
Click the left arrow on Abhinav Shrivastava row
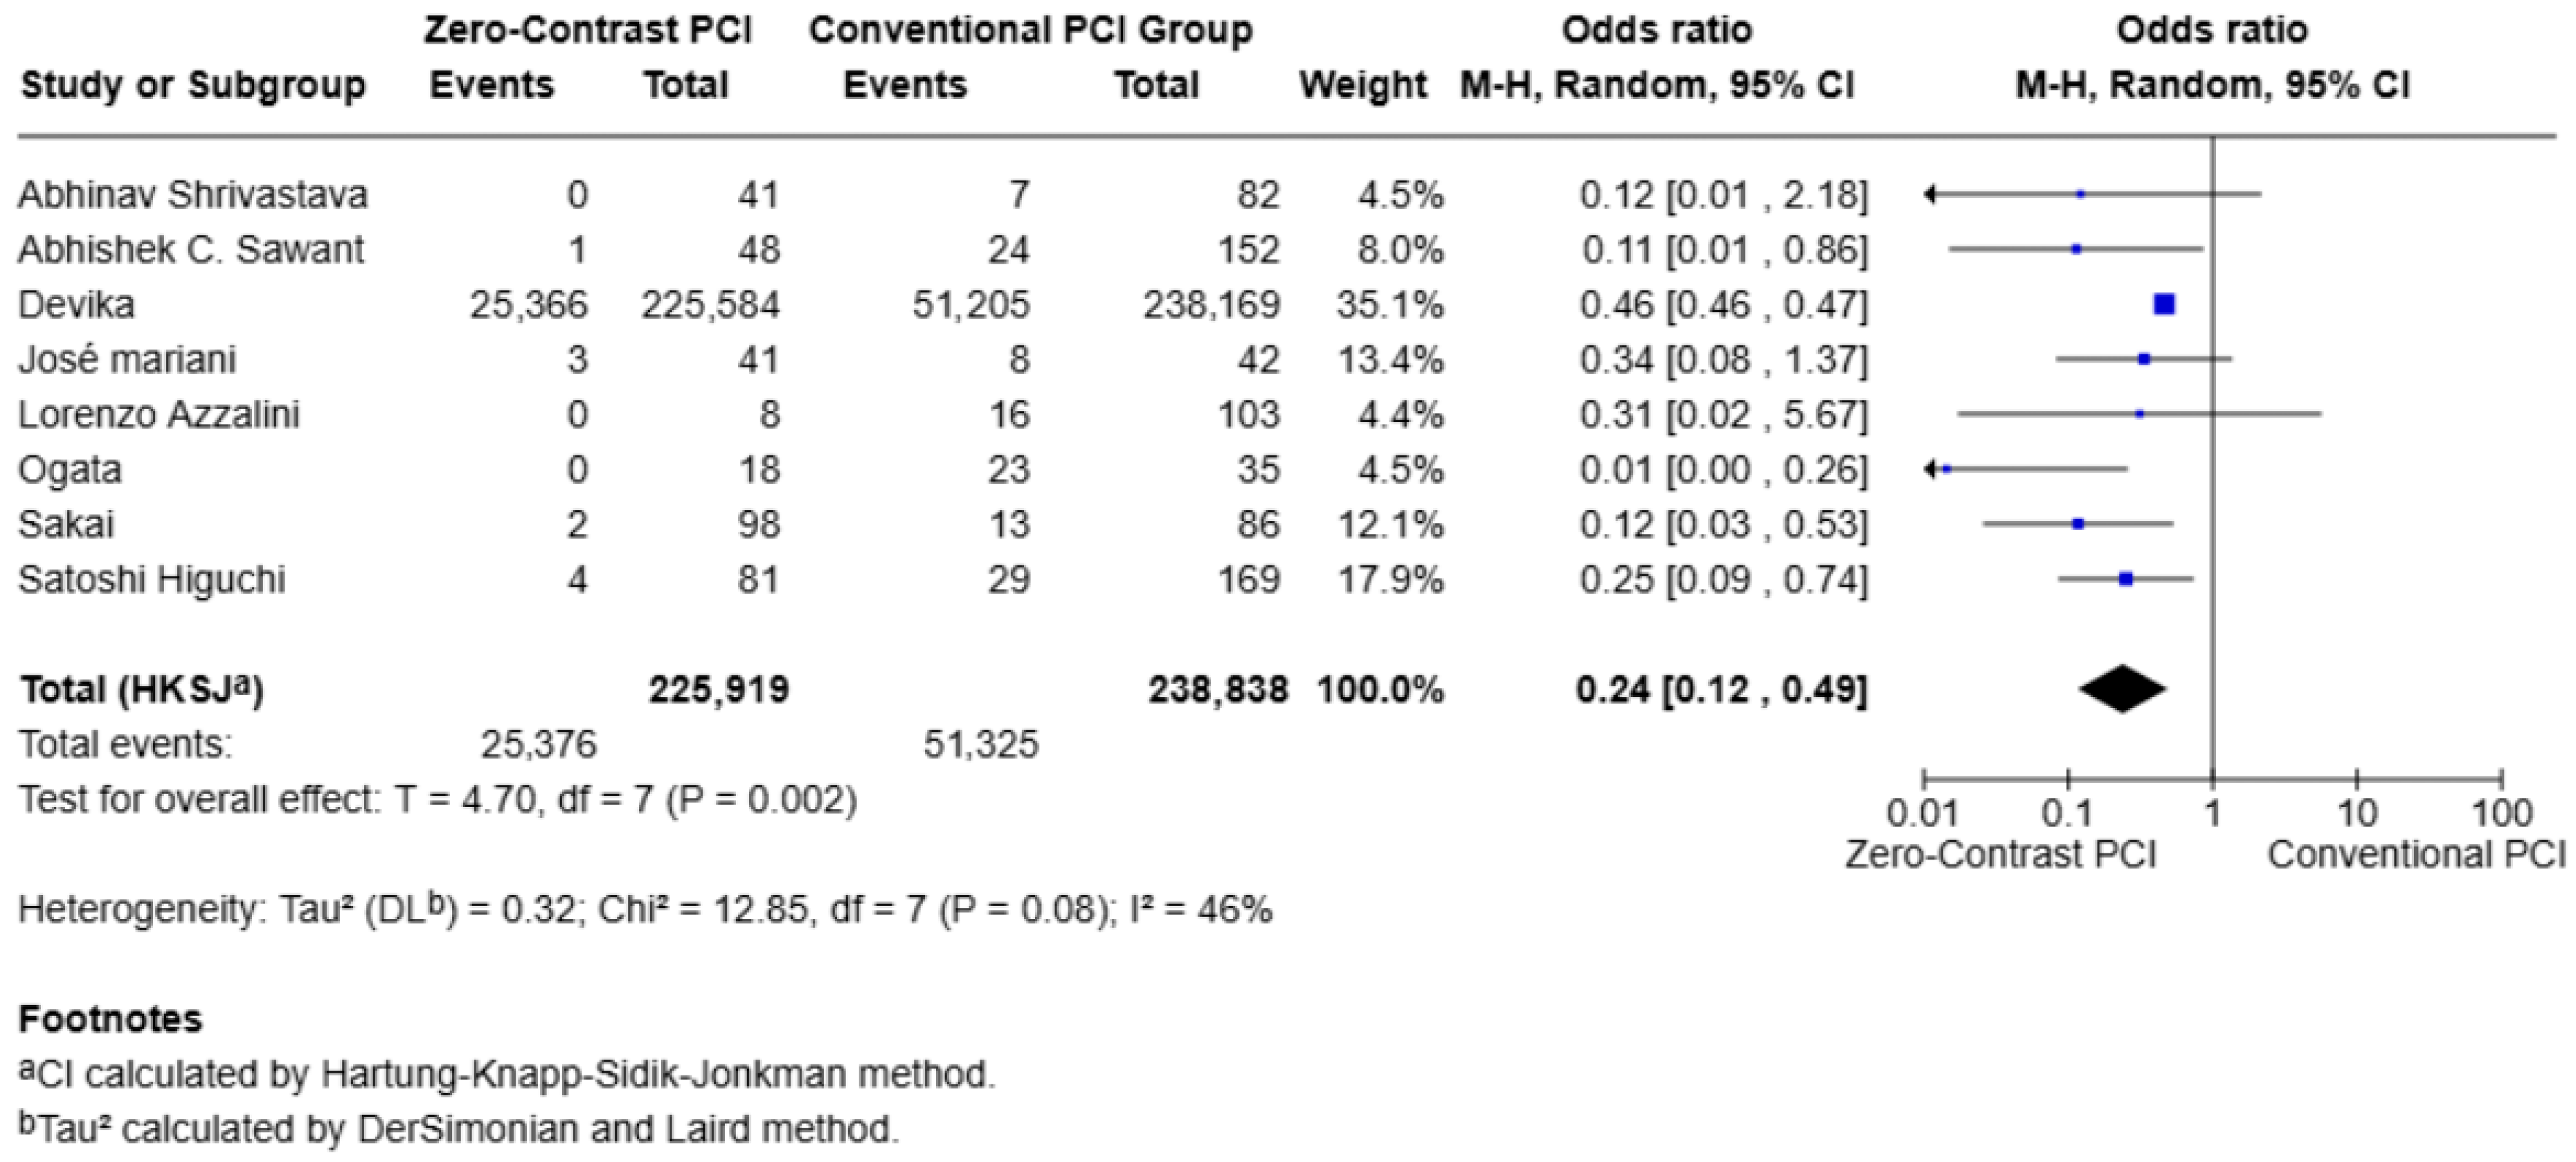(x=1930, y=194)
